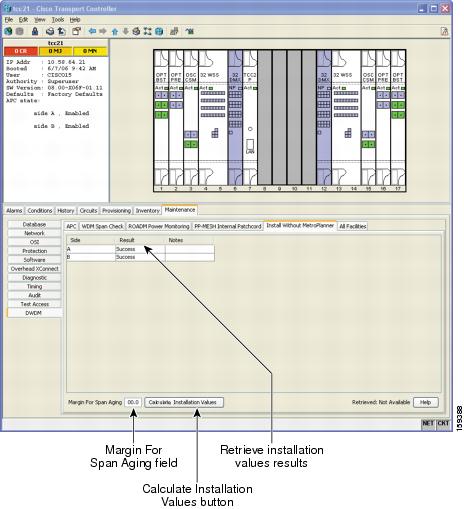Select the OPT PRE card in slot 16
464x509 pixels.
pos(383,118)
